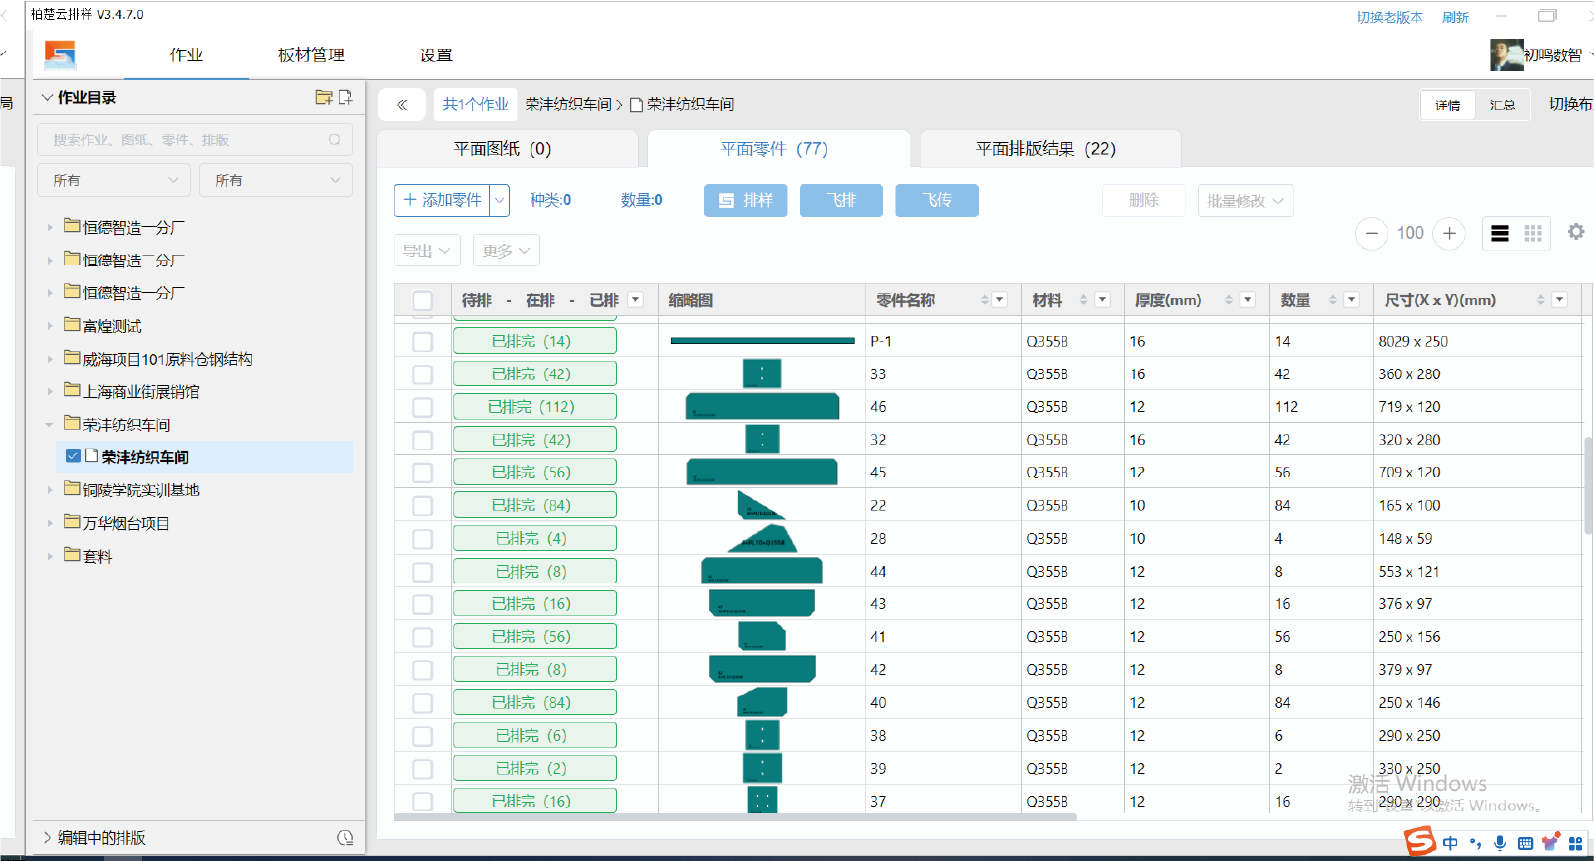
Task: Click the zoom in plus button
Action: click(1449, 233)
